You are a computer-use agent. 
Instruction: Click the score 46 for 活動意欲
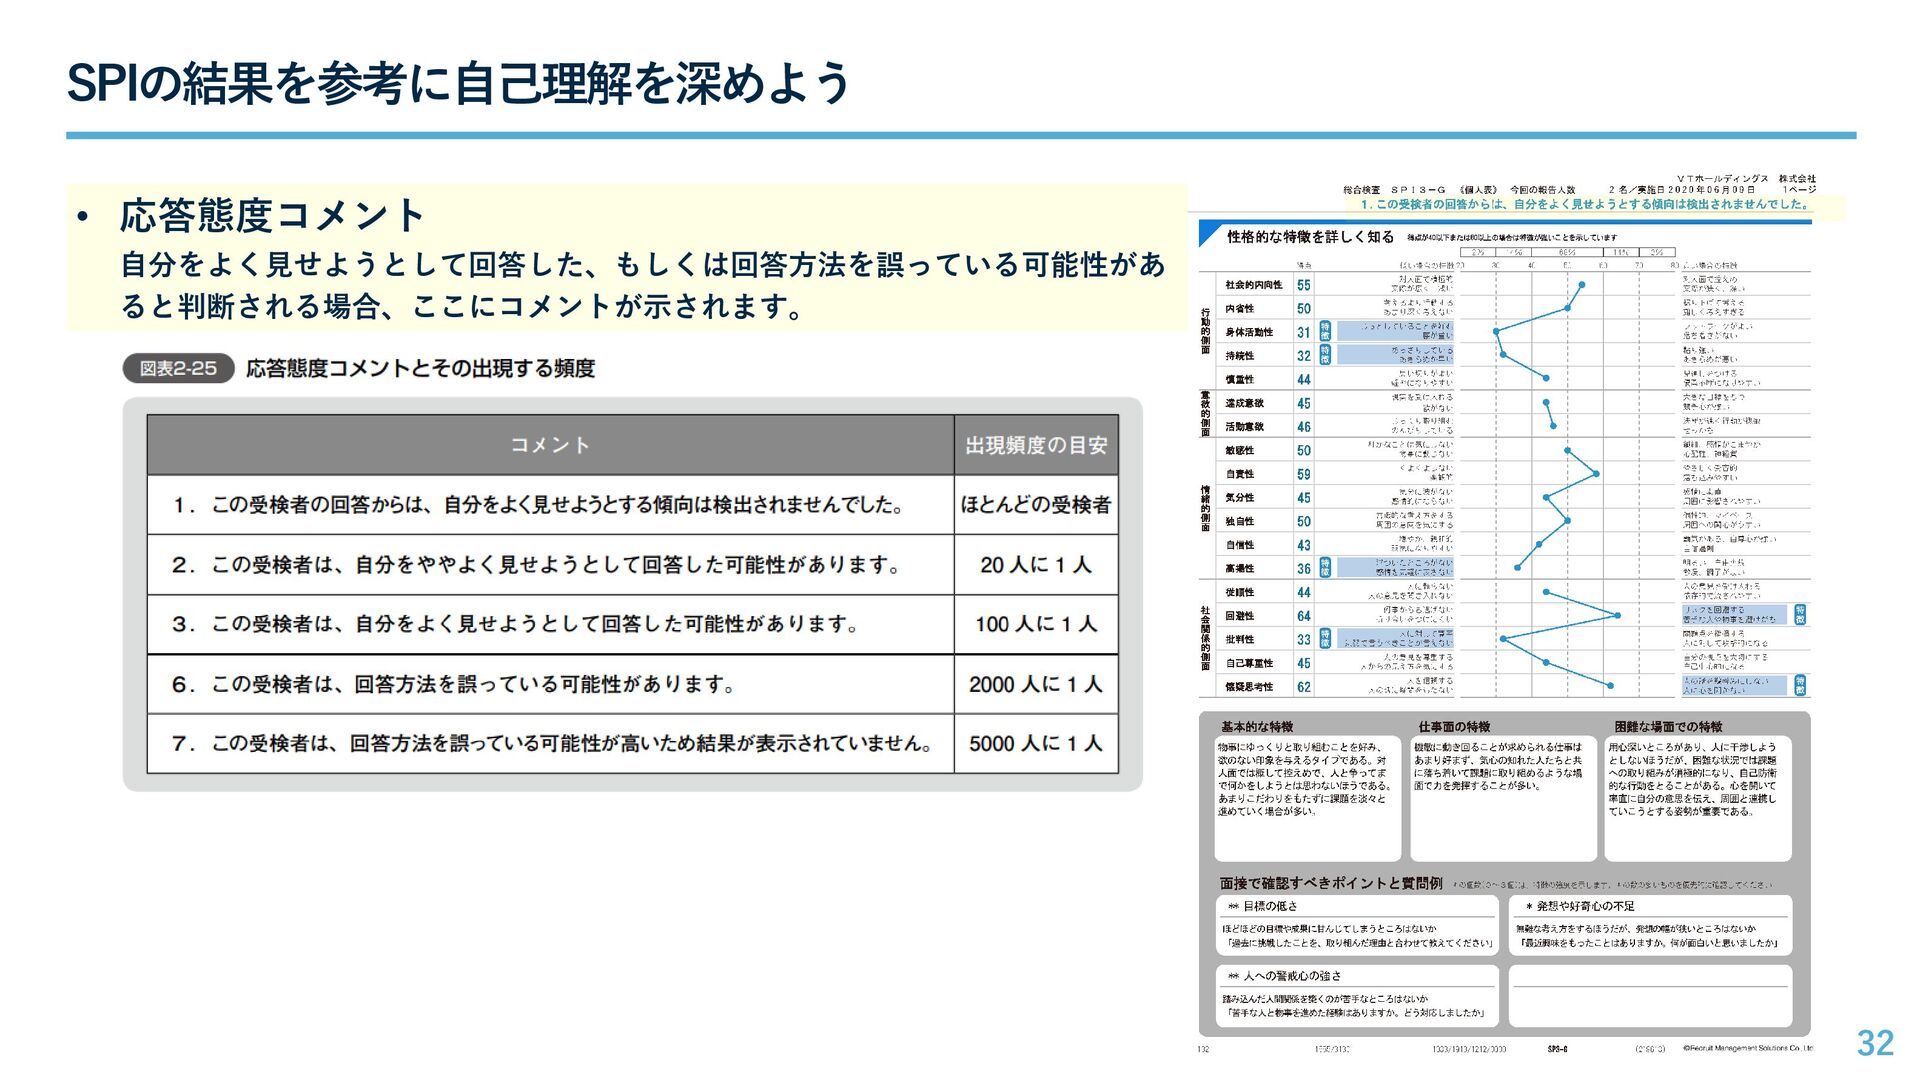tap(1304, 427)
